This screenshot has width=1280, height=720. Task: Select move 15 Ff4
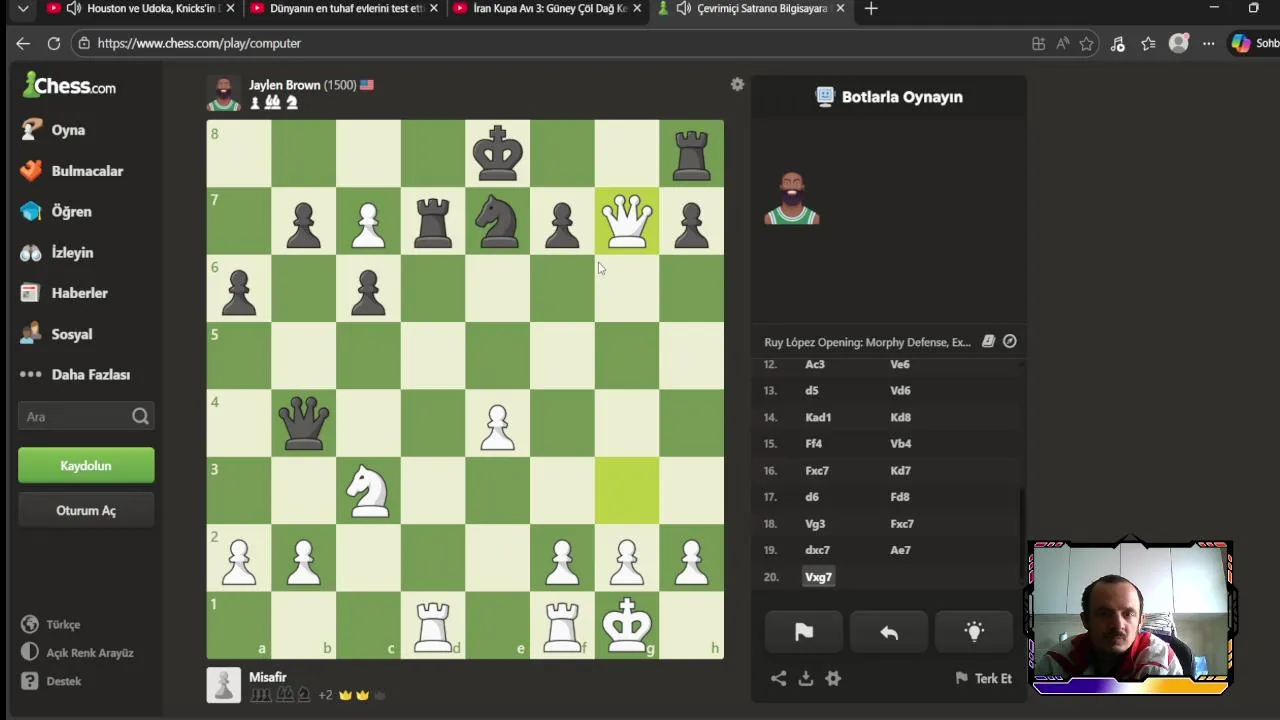(x=813, y=444)
